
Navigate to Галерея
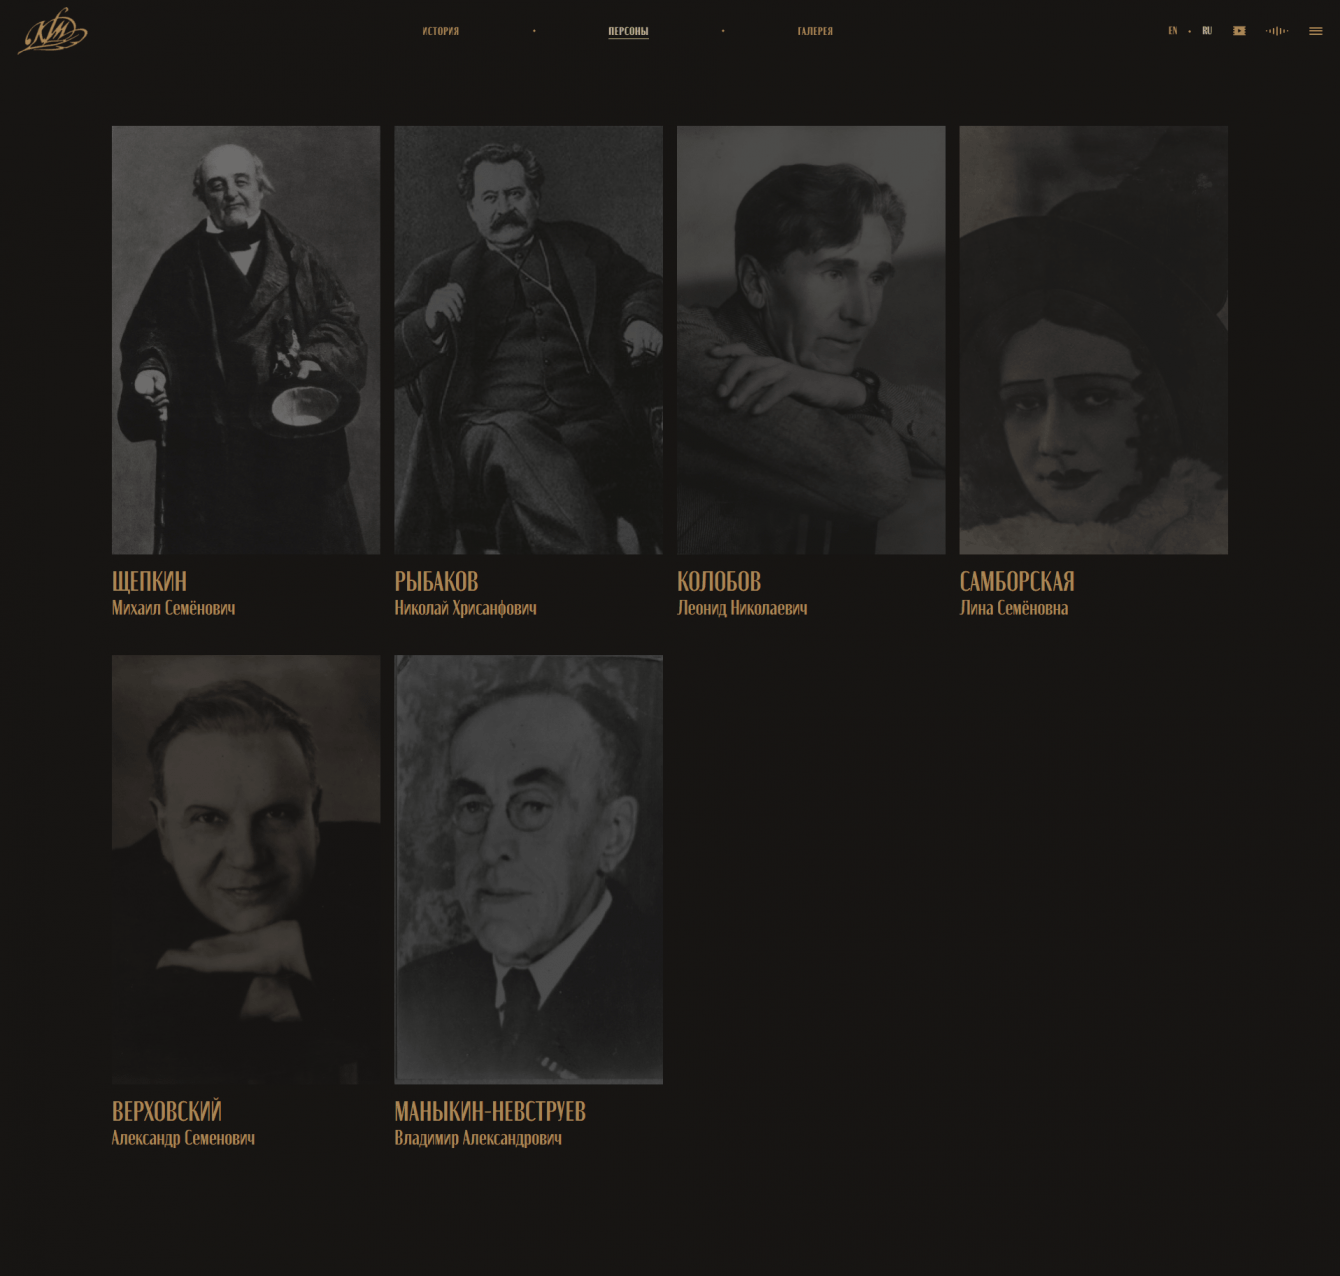(815, 31)
